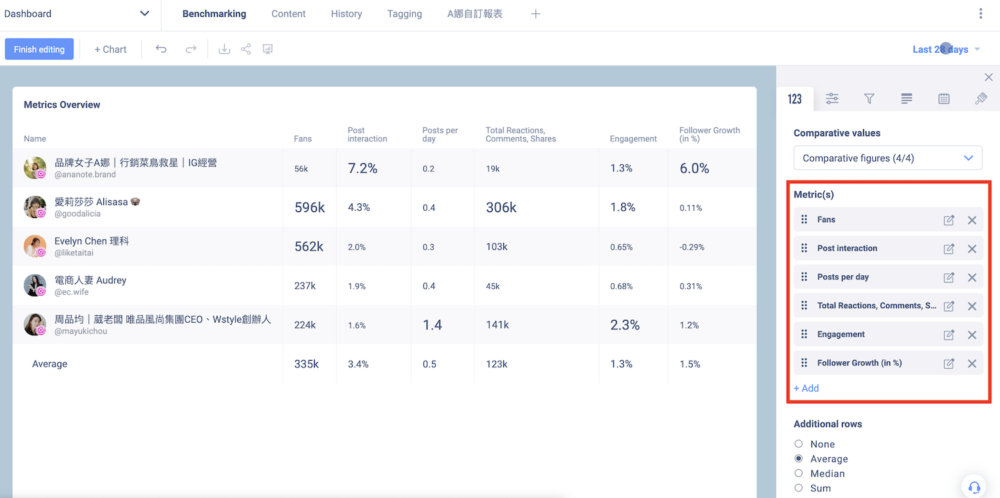This screenshot has height=498, width=1000.
Task: Open the Last 28 days date dropdown
Action: (946, 49)
